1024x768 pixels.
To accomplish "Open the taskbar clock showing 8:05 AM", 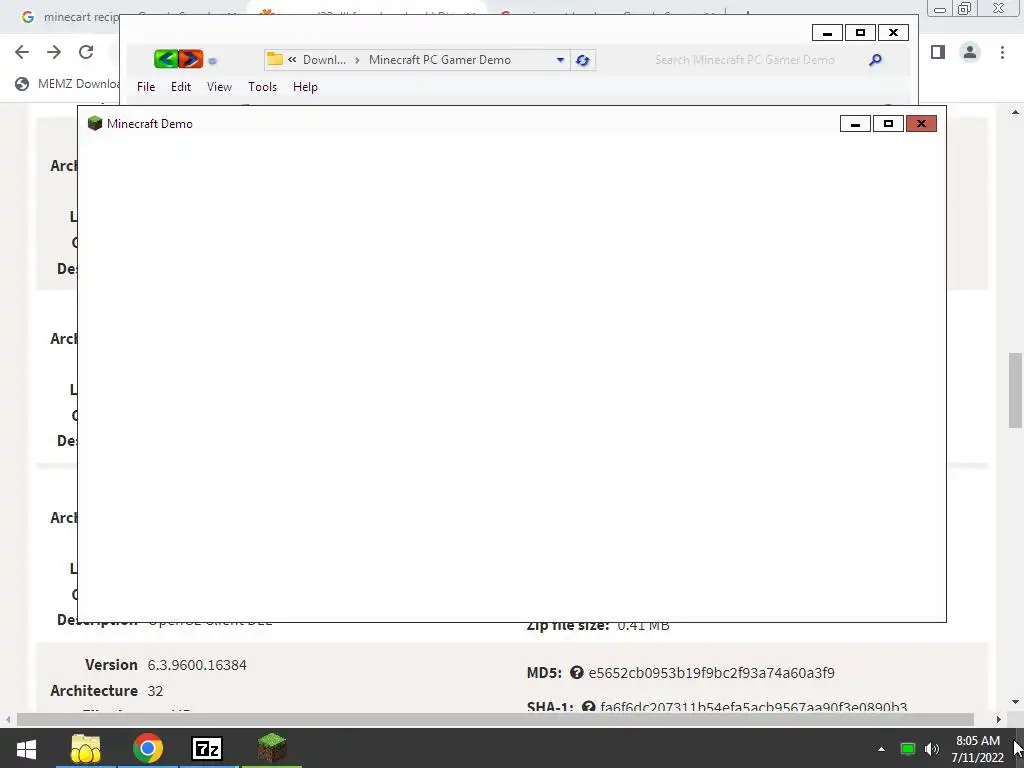I will point(977,749).
